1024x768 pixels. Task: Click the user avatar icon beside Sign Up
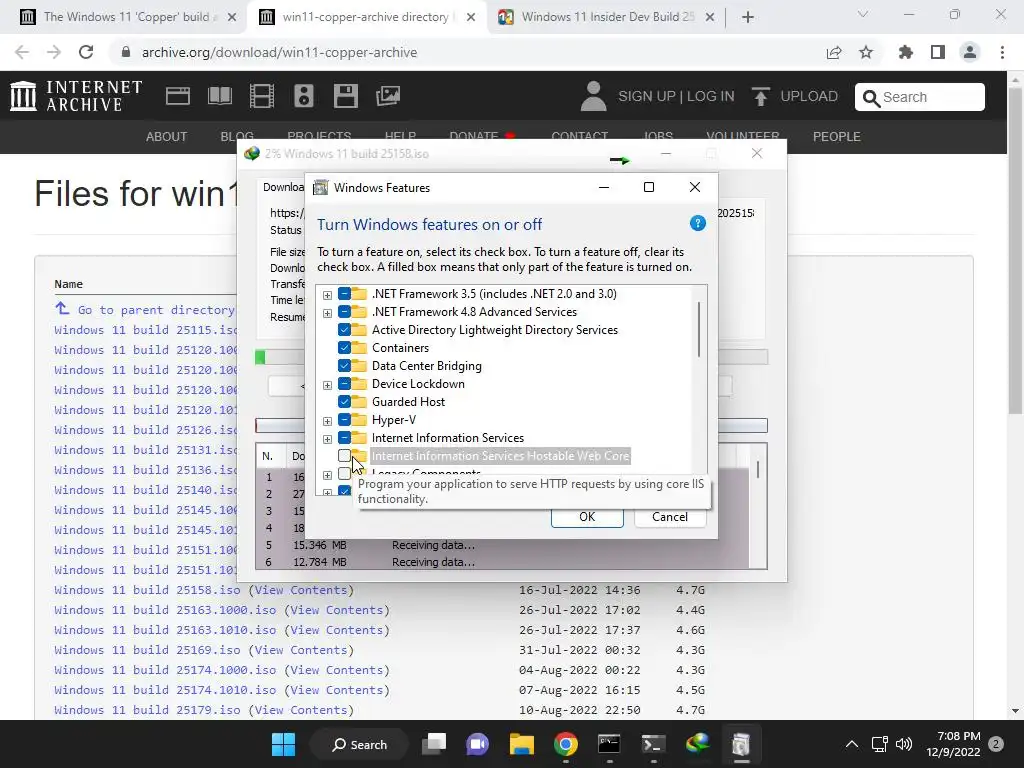point(593,96)
